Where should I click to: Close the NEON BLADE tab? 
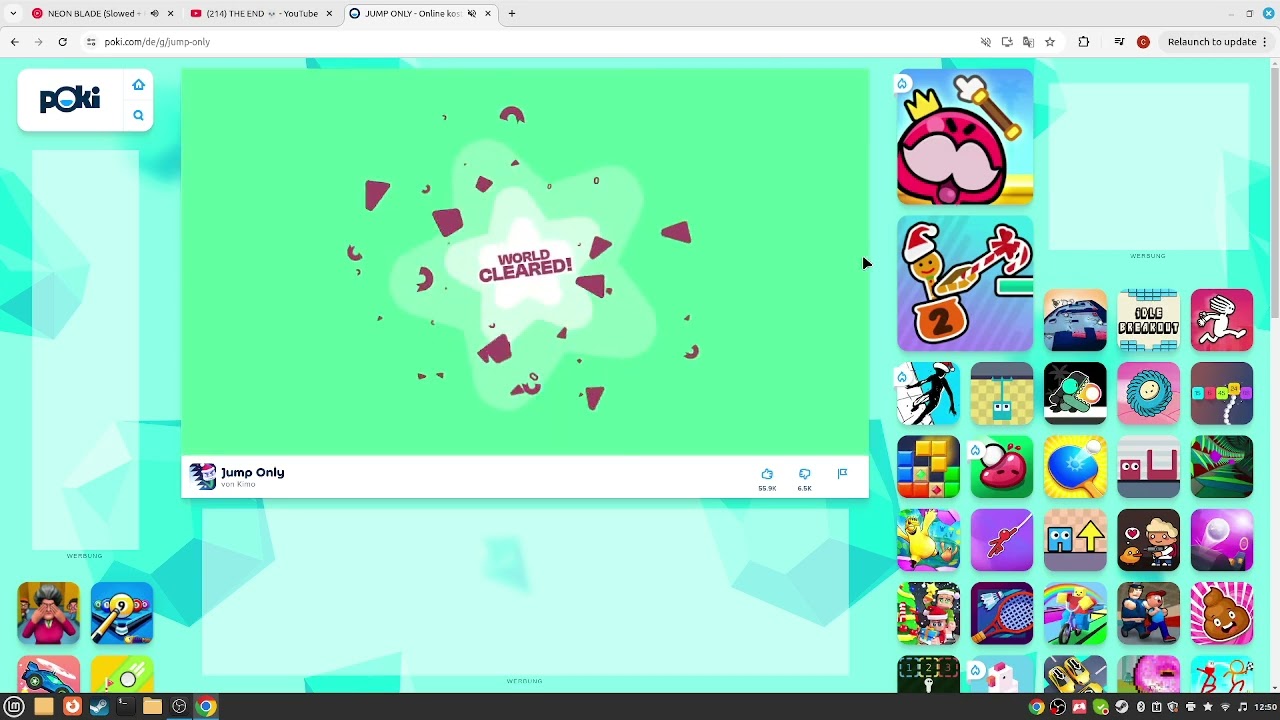click(x=171, y=14)
